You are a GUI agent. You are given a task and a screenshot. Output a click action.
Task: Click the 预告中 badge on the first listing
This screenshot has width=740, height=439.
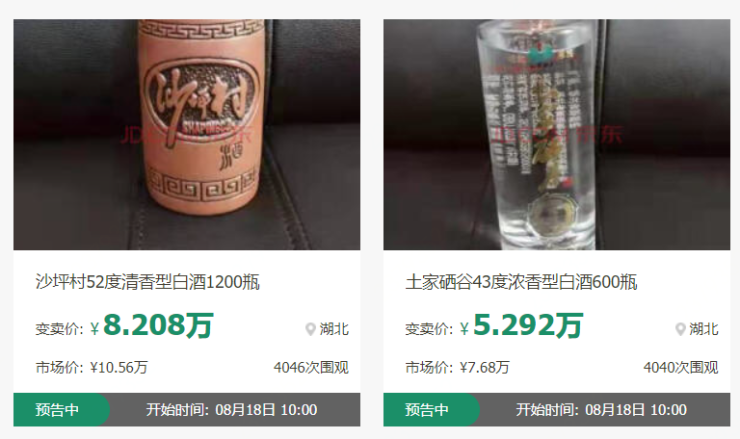pyautogui.click(x=58, y=410)
